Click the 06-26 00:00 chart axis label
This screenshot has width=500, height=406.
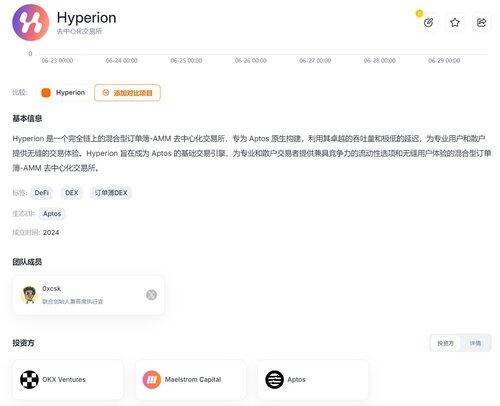[x=251, y=61]
